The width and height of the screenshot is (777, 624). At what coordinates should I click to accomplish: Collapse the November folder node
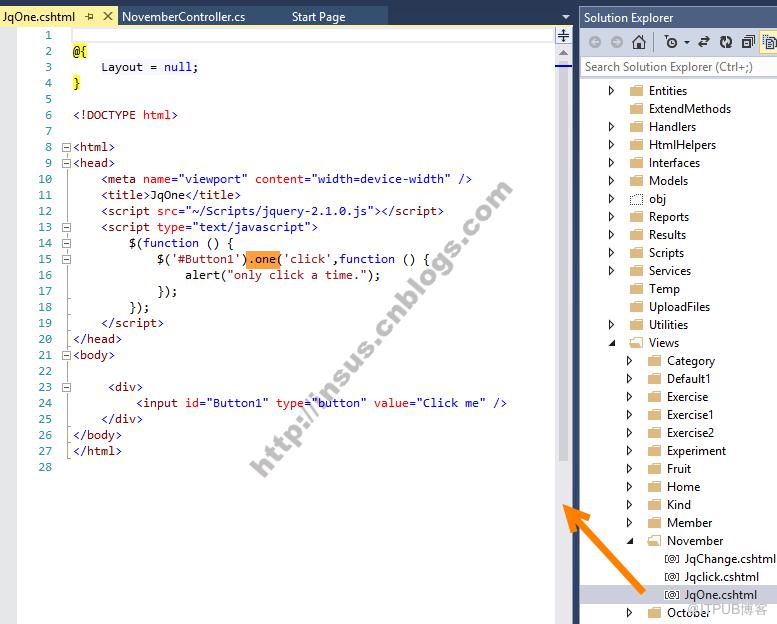[x=630, y=541]
